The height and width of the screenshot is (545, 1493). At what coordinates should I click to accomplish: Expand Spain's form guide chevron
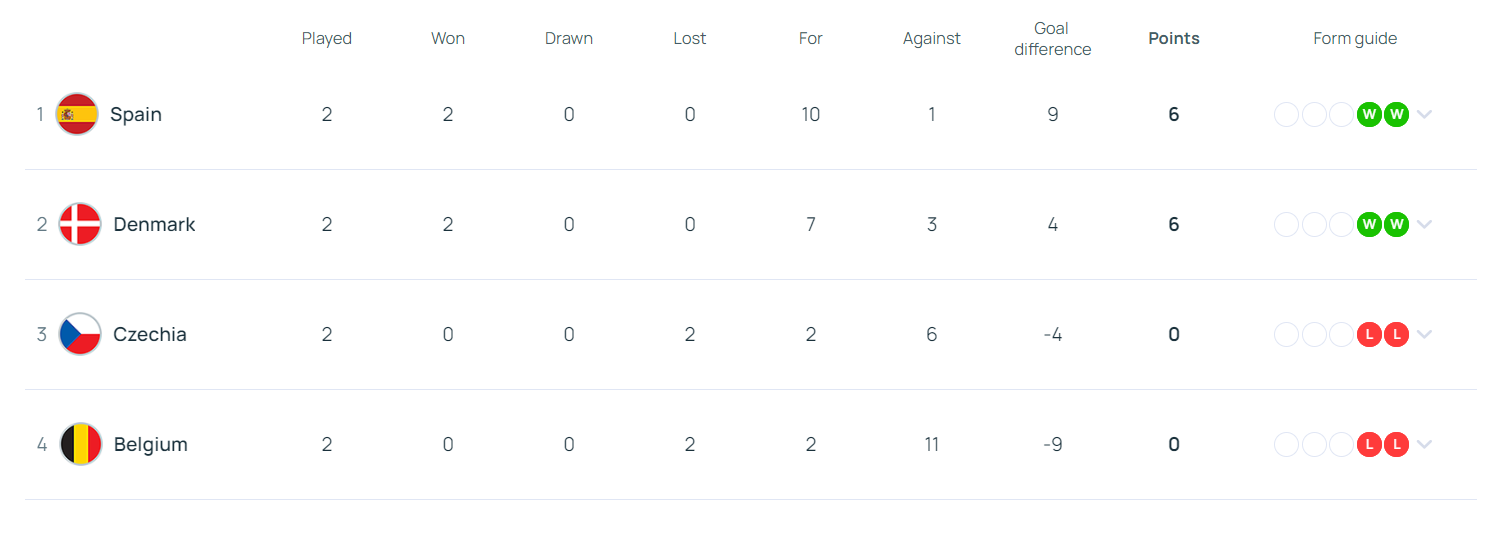tap(1425, 114)
